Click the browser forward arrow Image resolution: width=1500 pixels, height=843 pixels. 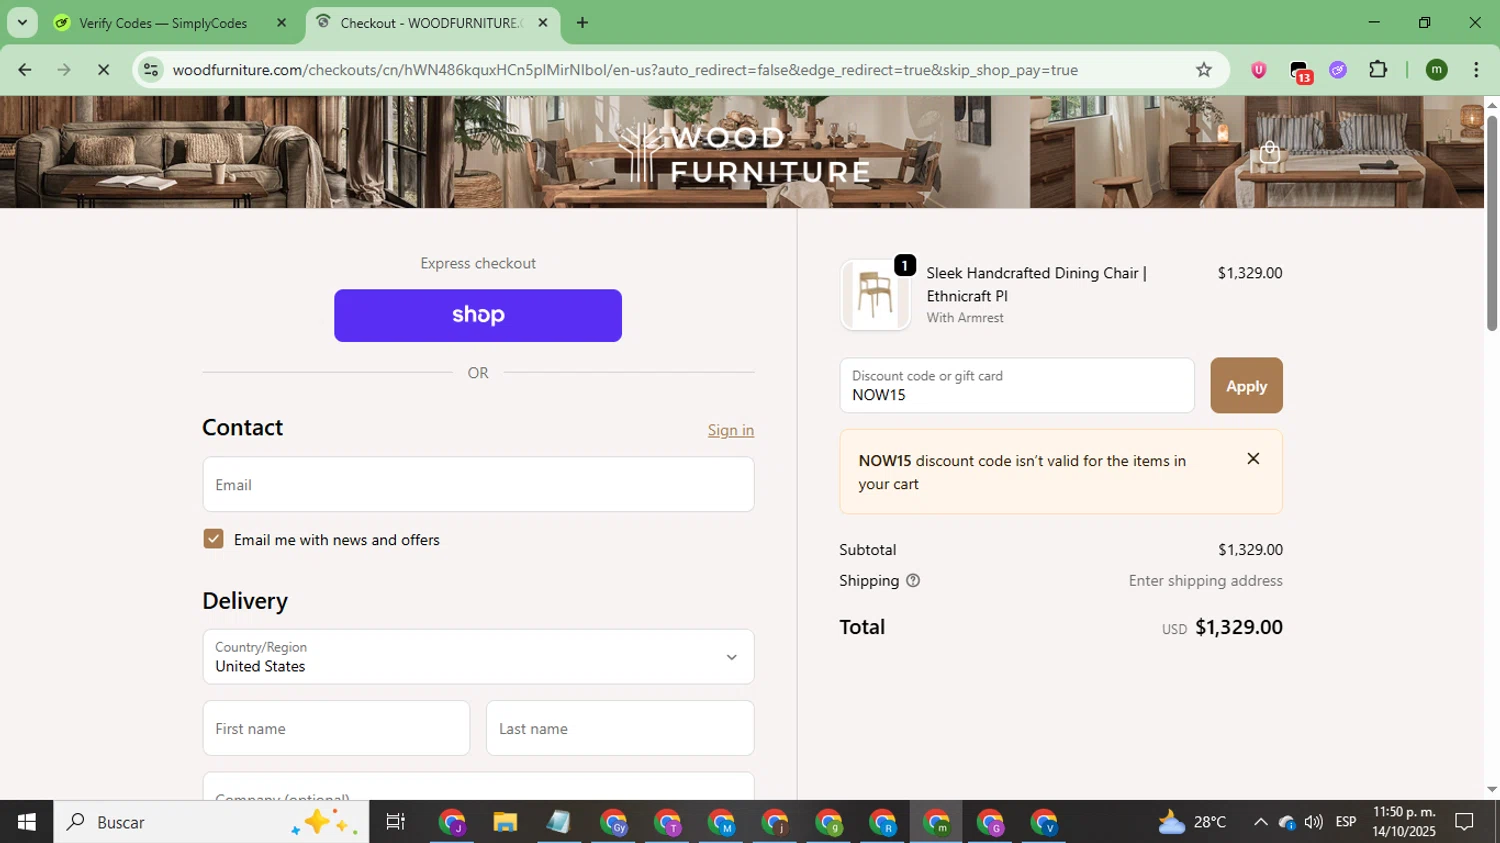[64, 70]
